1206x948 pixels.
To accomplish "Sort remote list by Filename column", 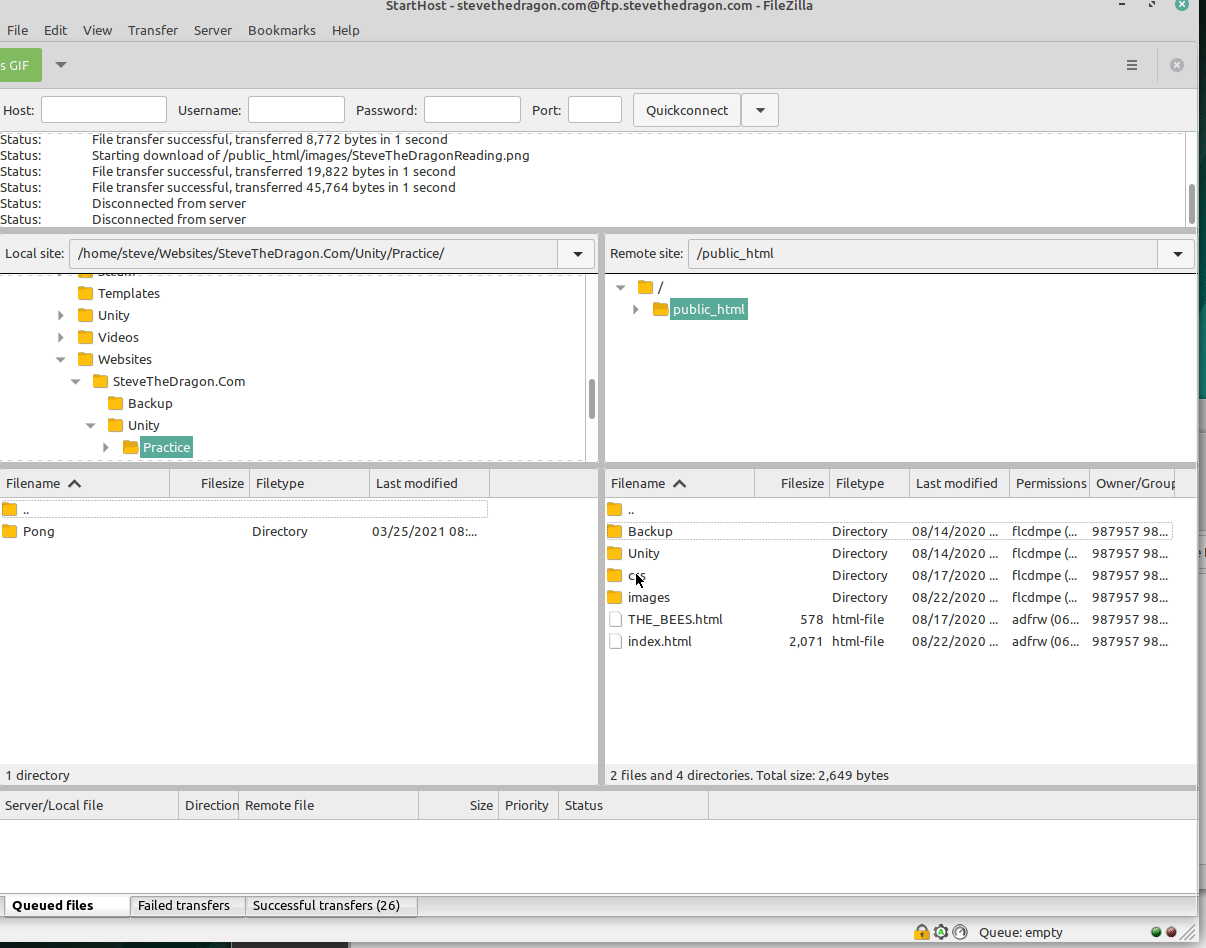I will (x=680, y=483).
